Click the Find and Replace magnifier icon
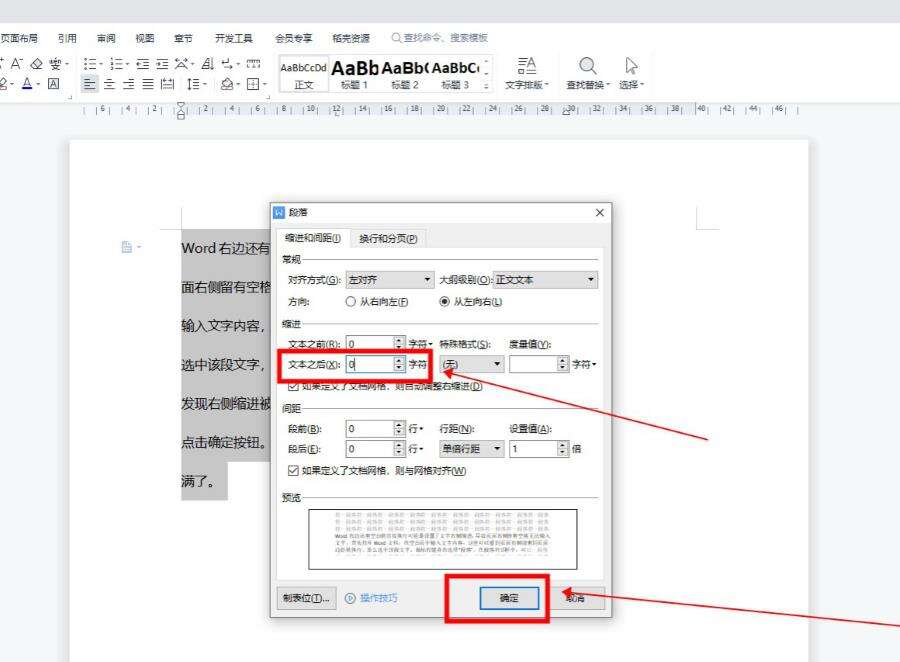The image size is (900, 662). pos(588,66)
